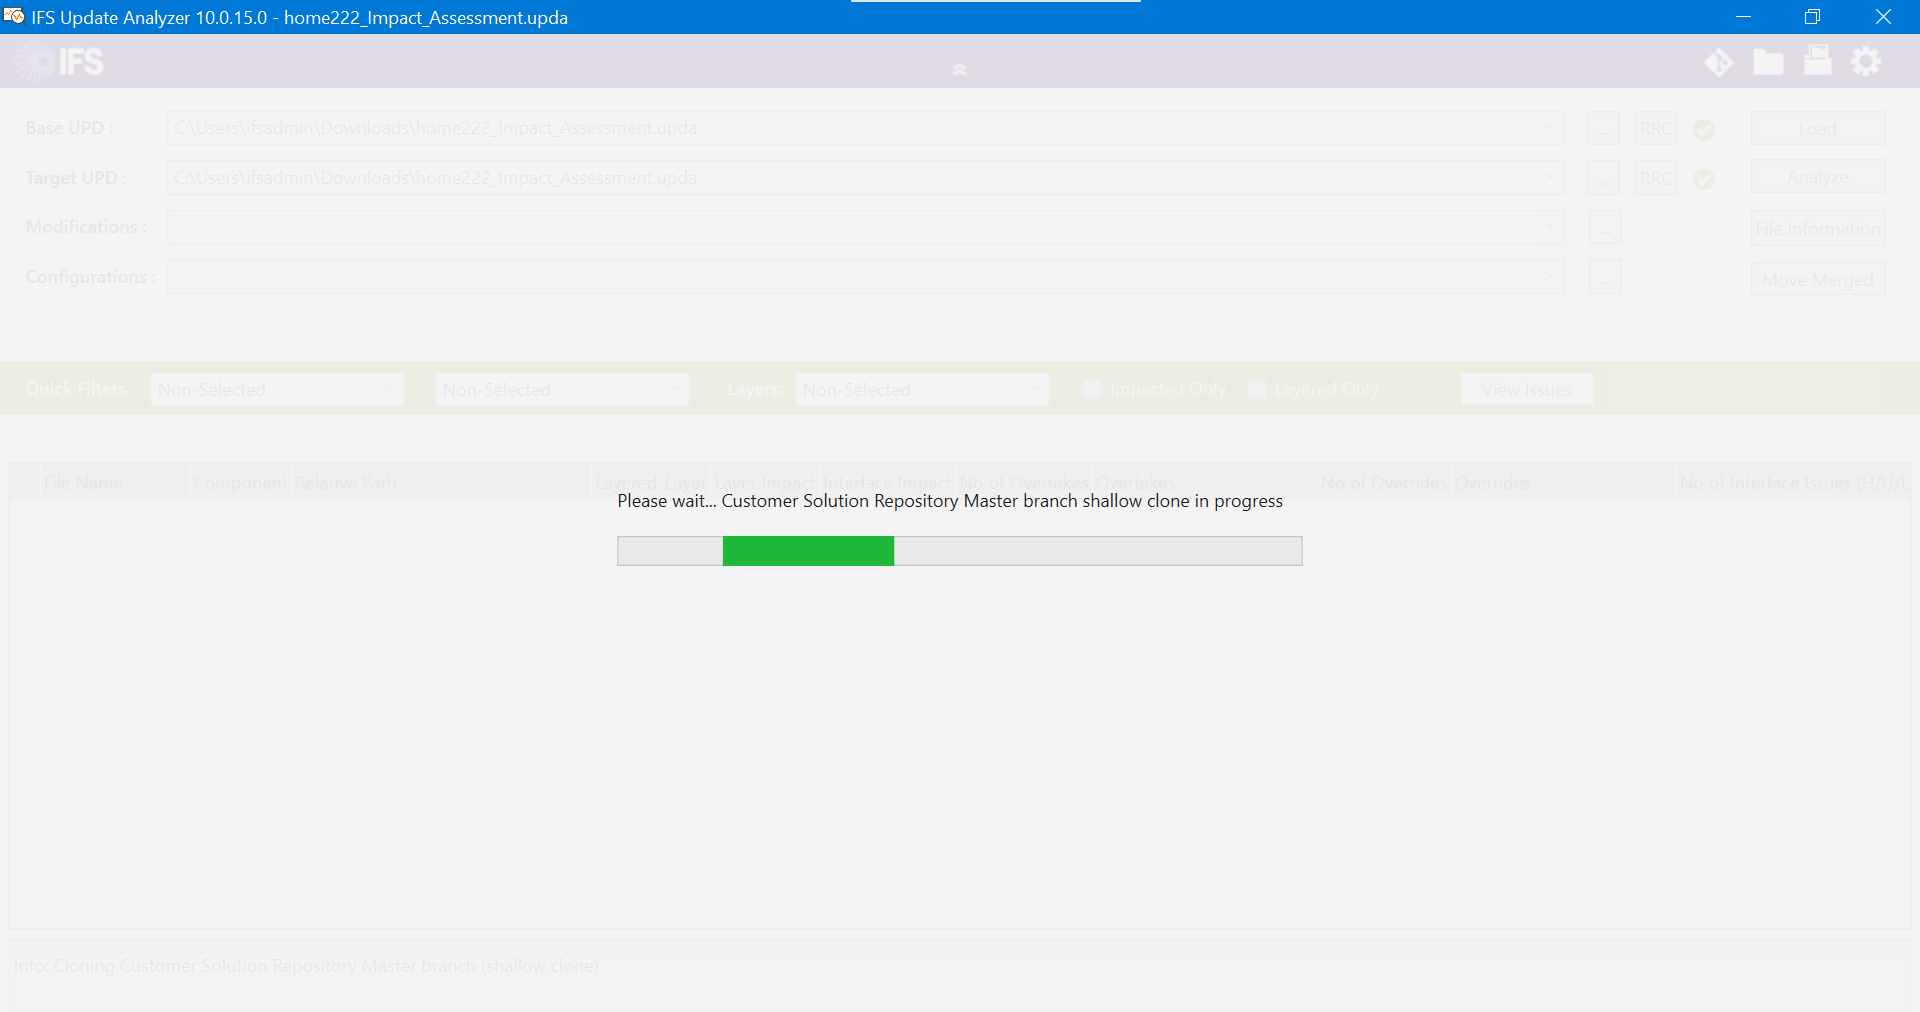Viewport: 1920px width, 1012px height.
Task: Close the IFS Update Analyzer window
Action: click(1883, 17)
